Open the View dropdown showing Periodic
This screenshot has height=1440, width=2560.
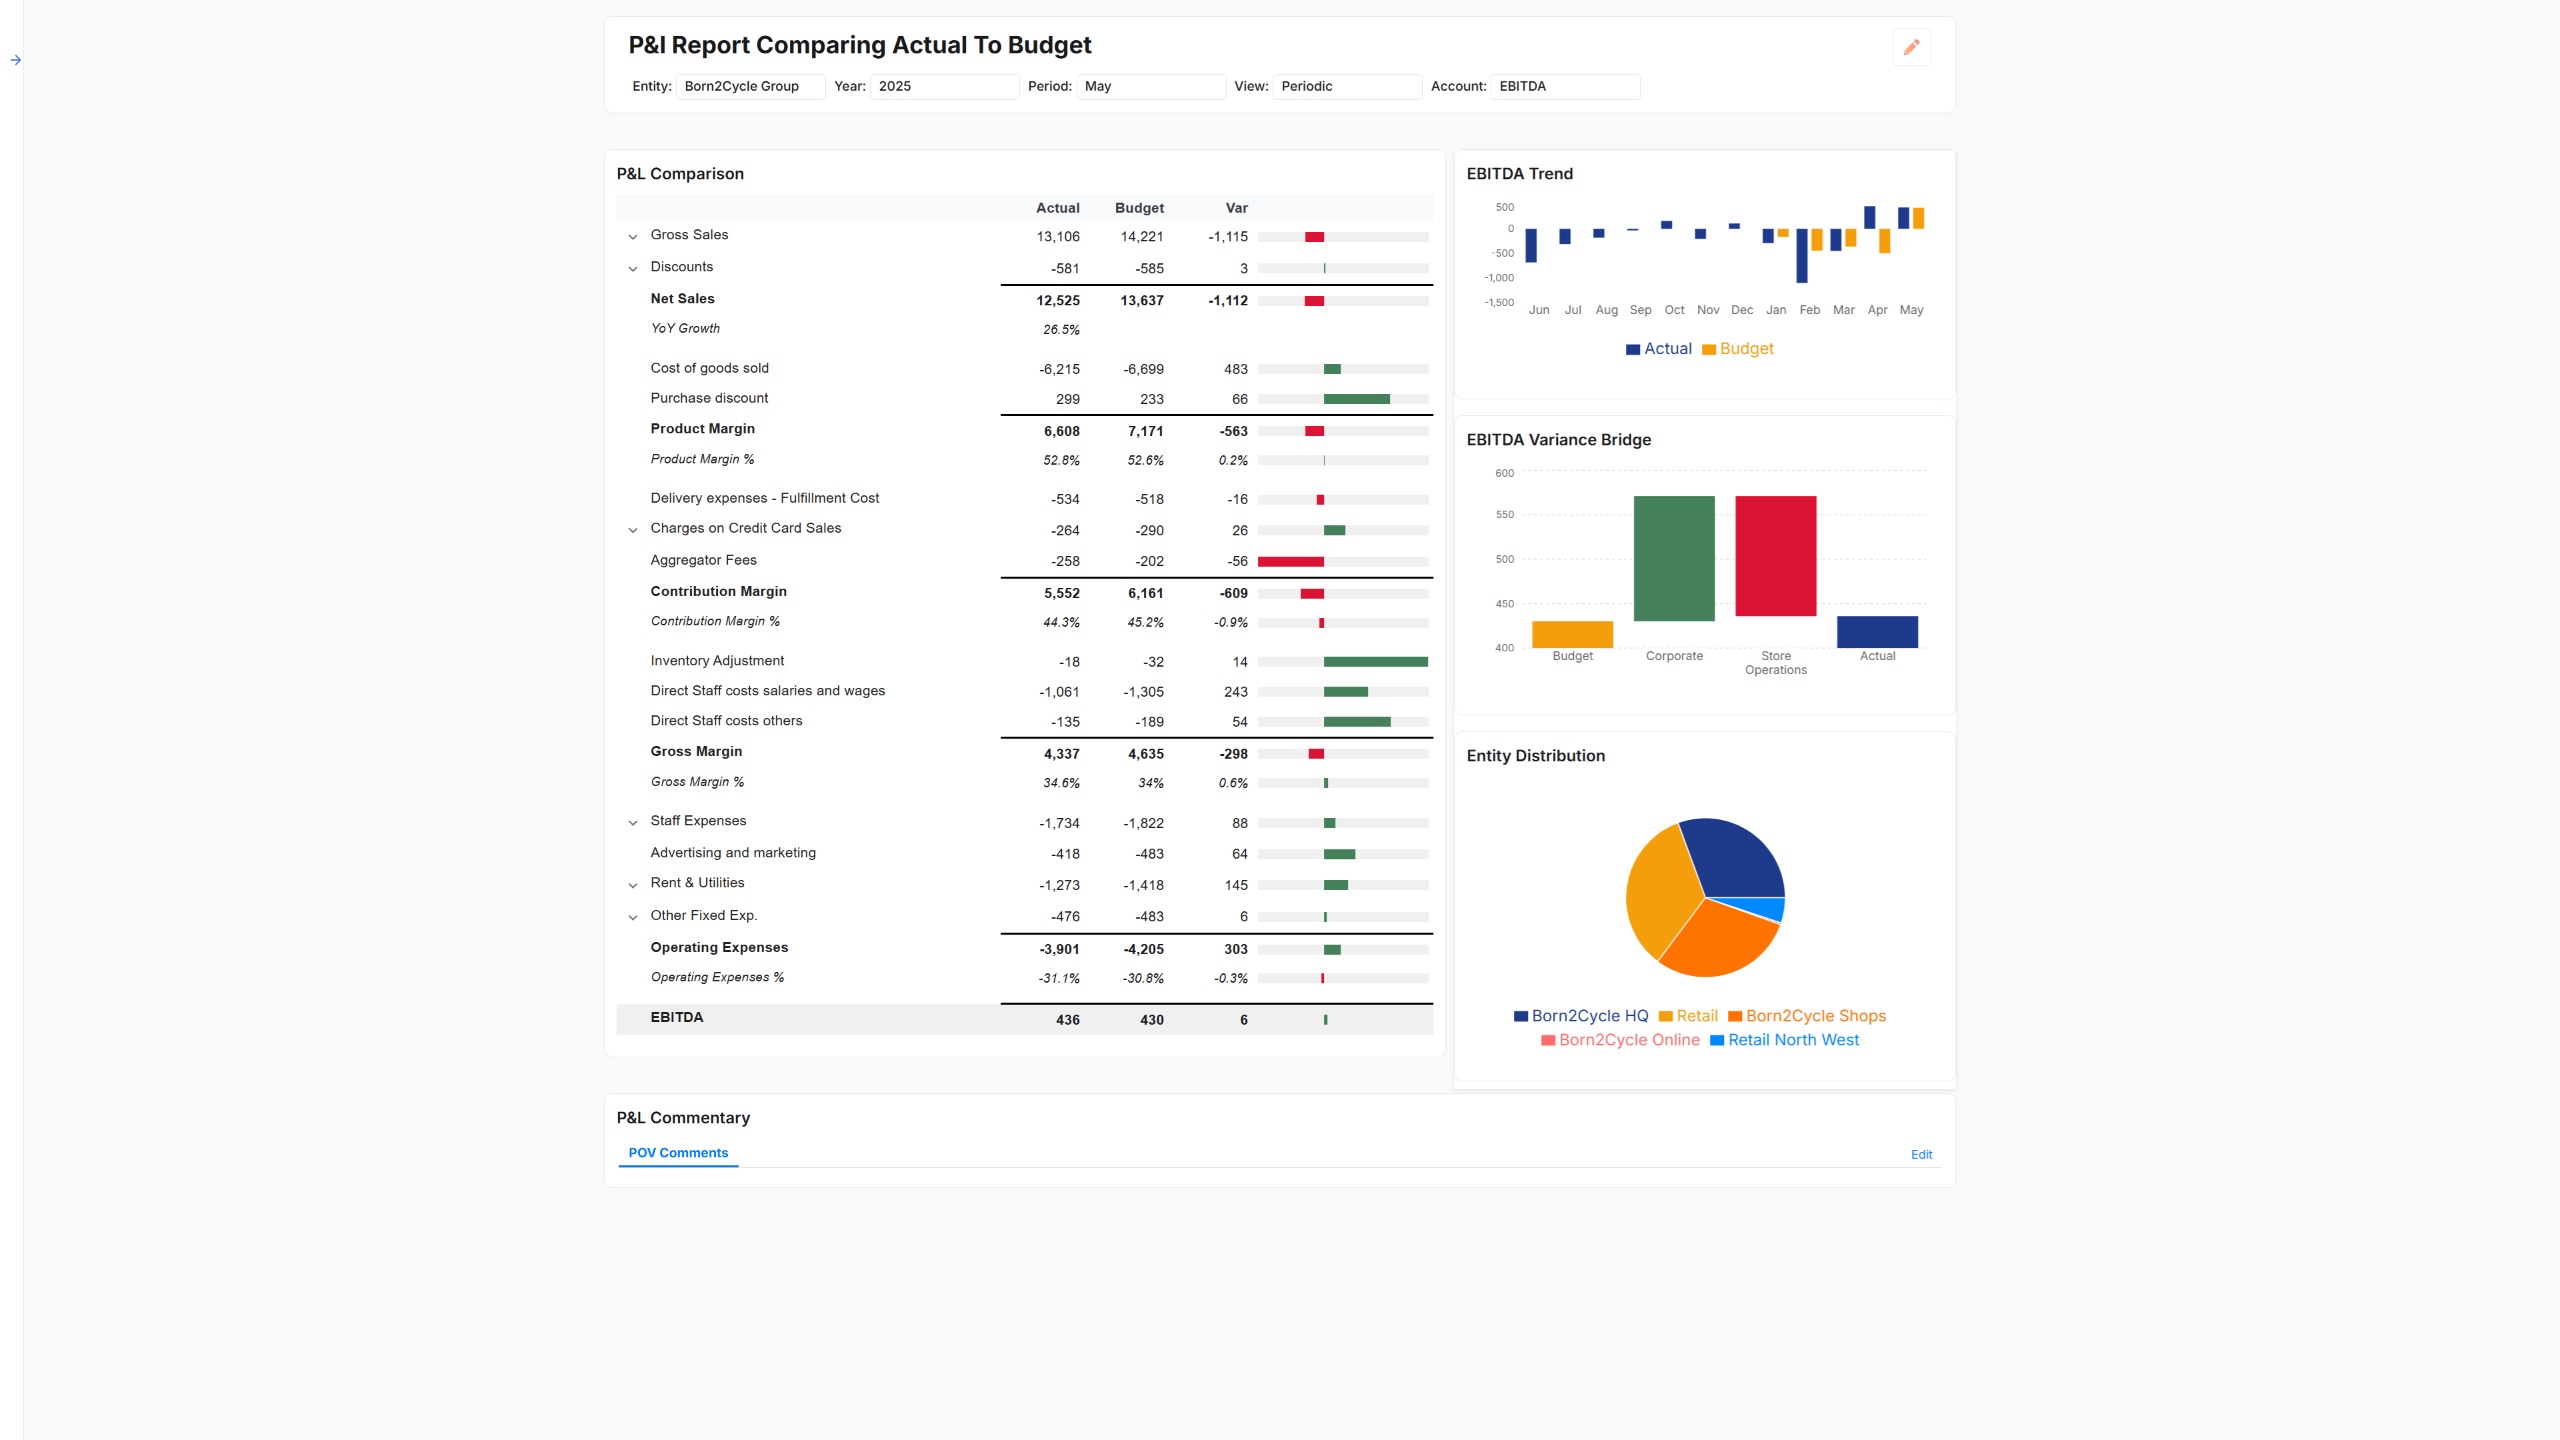(1346, 87)
